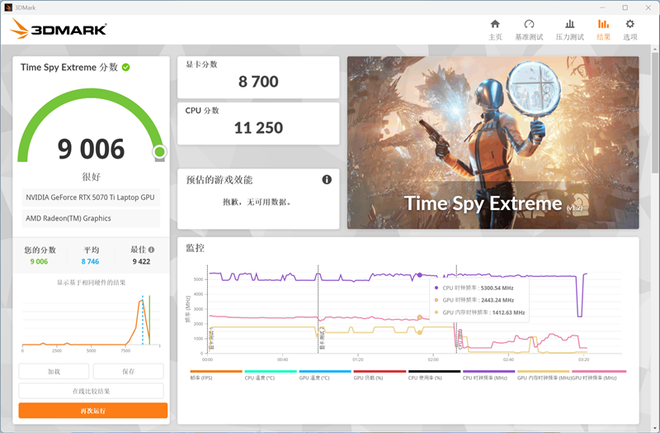Screen dimensions: 660x433
Task: Open the Home (主页) section
Action: click(x=495, y=29)
